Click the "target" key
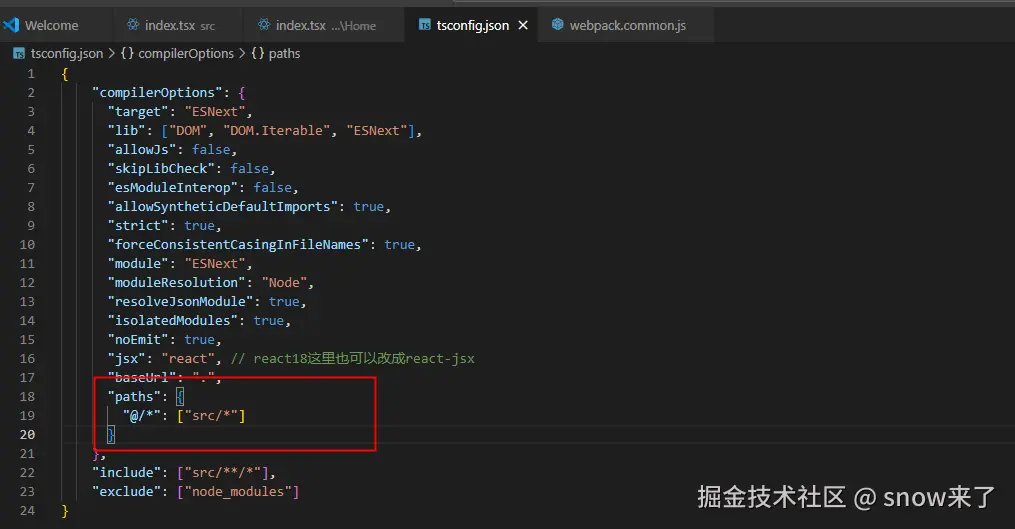The height and width of the screenshot is (529, 1015). [139, 111]
